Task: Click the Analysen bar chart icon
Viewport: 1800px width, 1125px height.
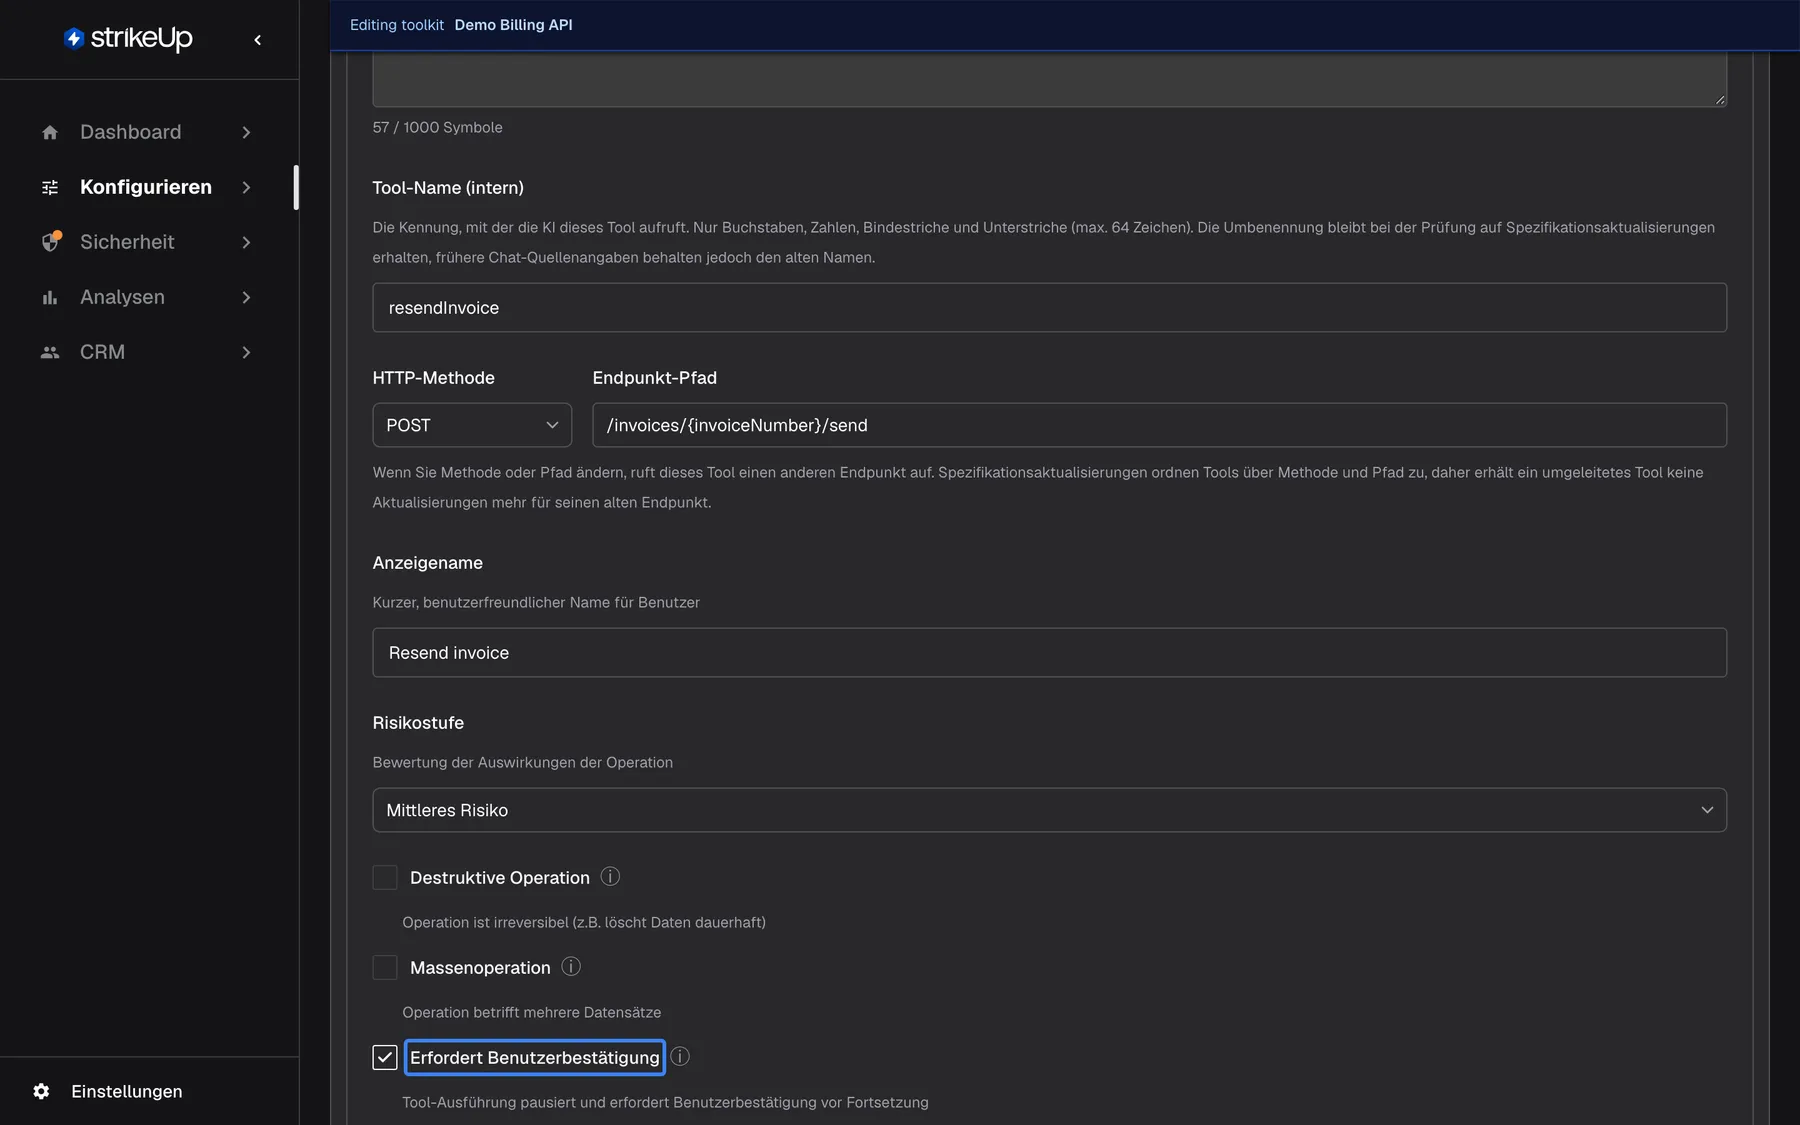Action: click(x=50, y=297)
